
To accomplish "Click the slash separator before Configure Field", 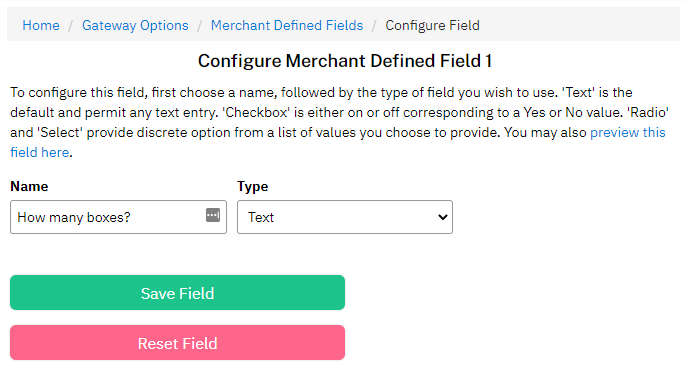I will [374, 25].
